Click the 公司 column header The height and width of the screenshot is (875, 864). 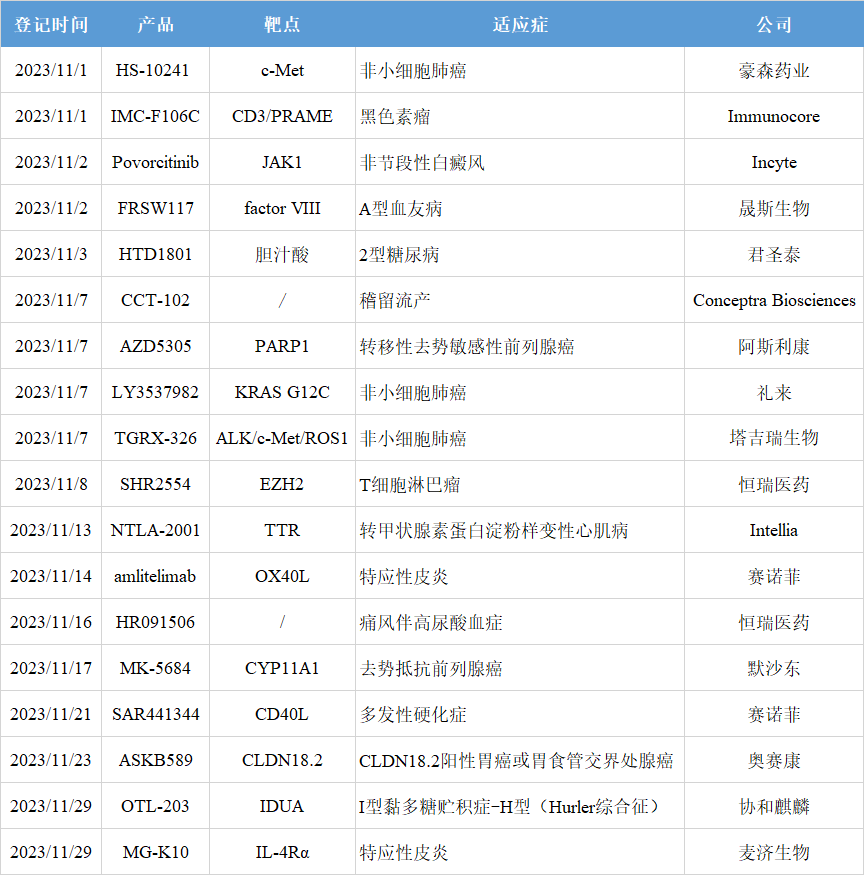[x=774, y=24]
